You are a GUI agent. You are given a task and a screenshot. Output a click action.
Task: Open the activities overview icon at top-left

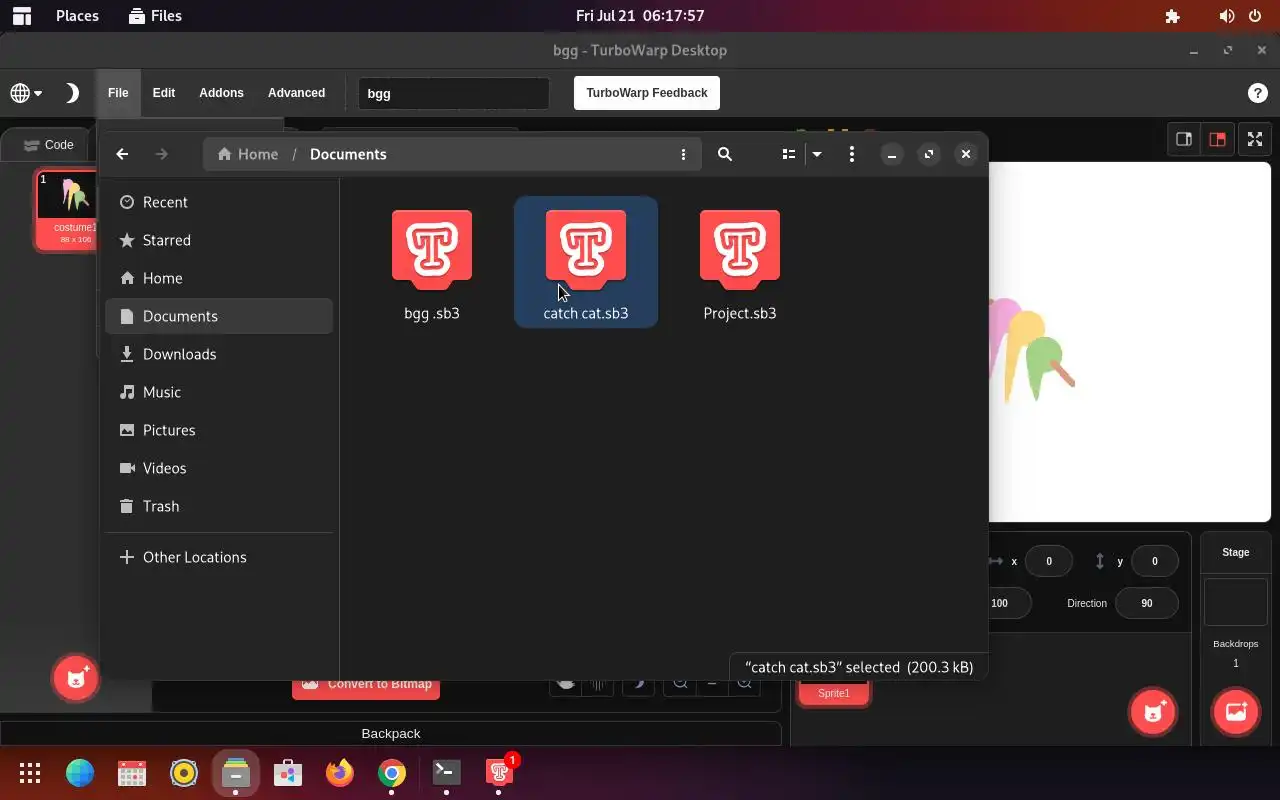tap(21, 16)
